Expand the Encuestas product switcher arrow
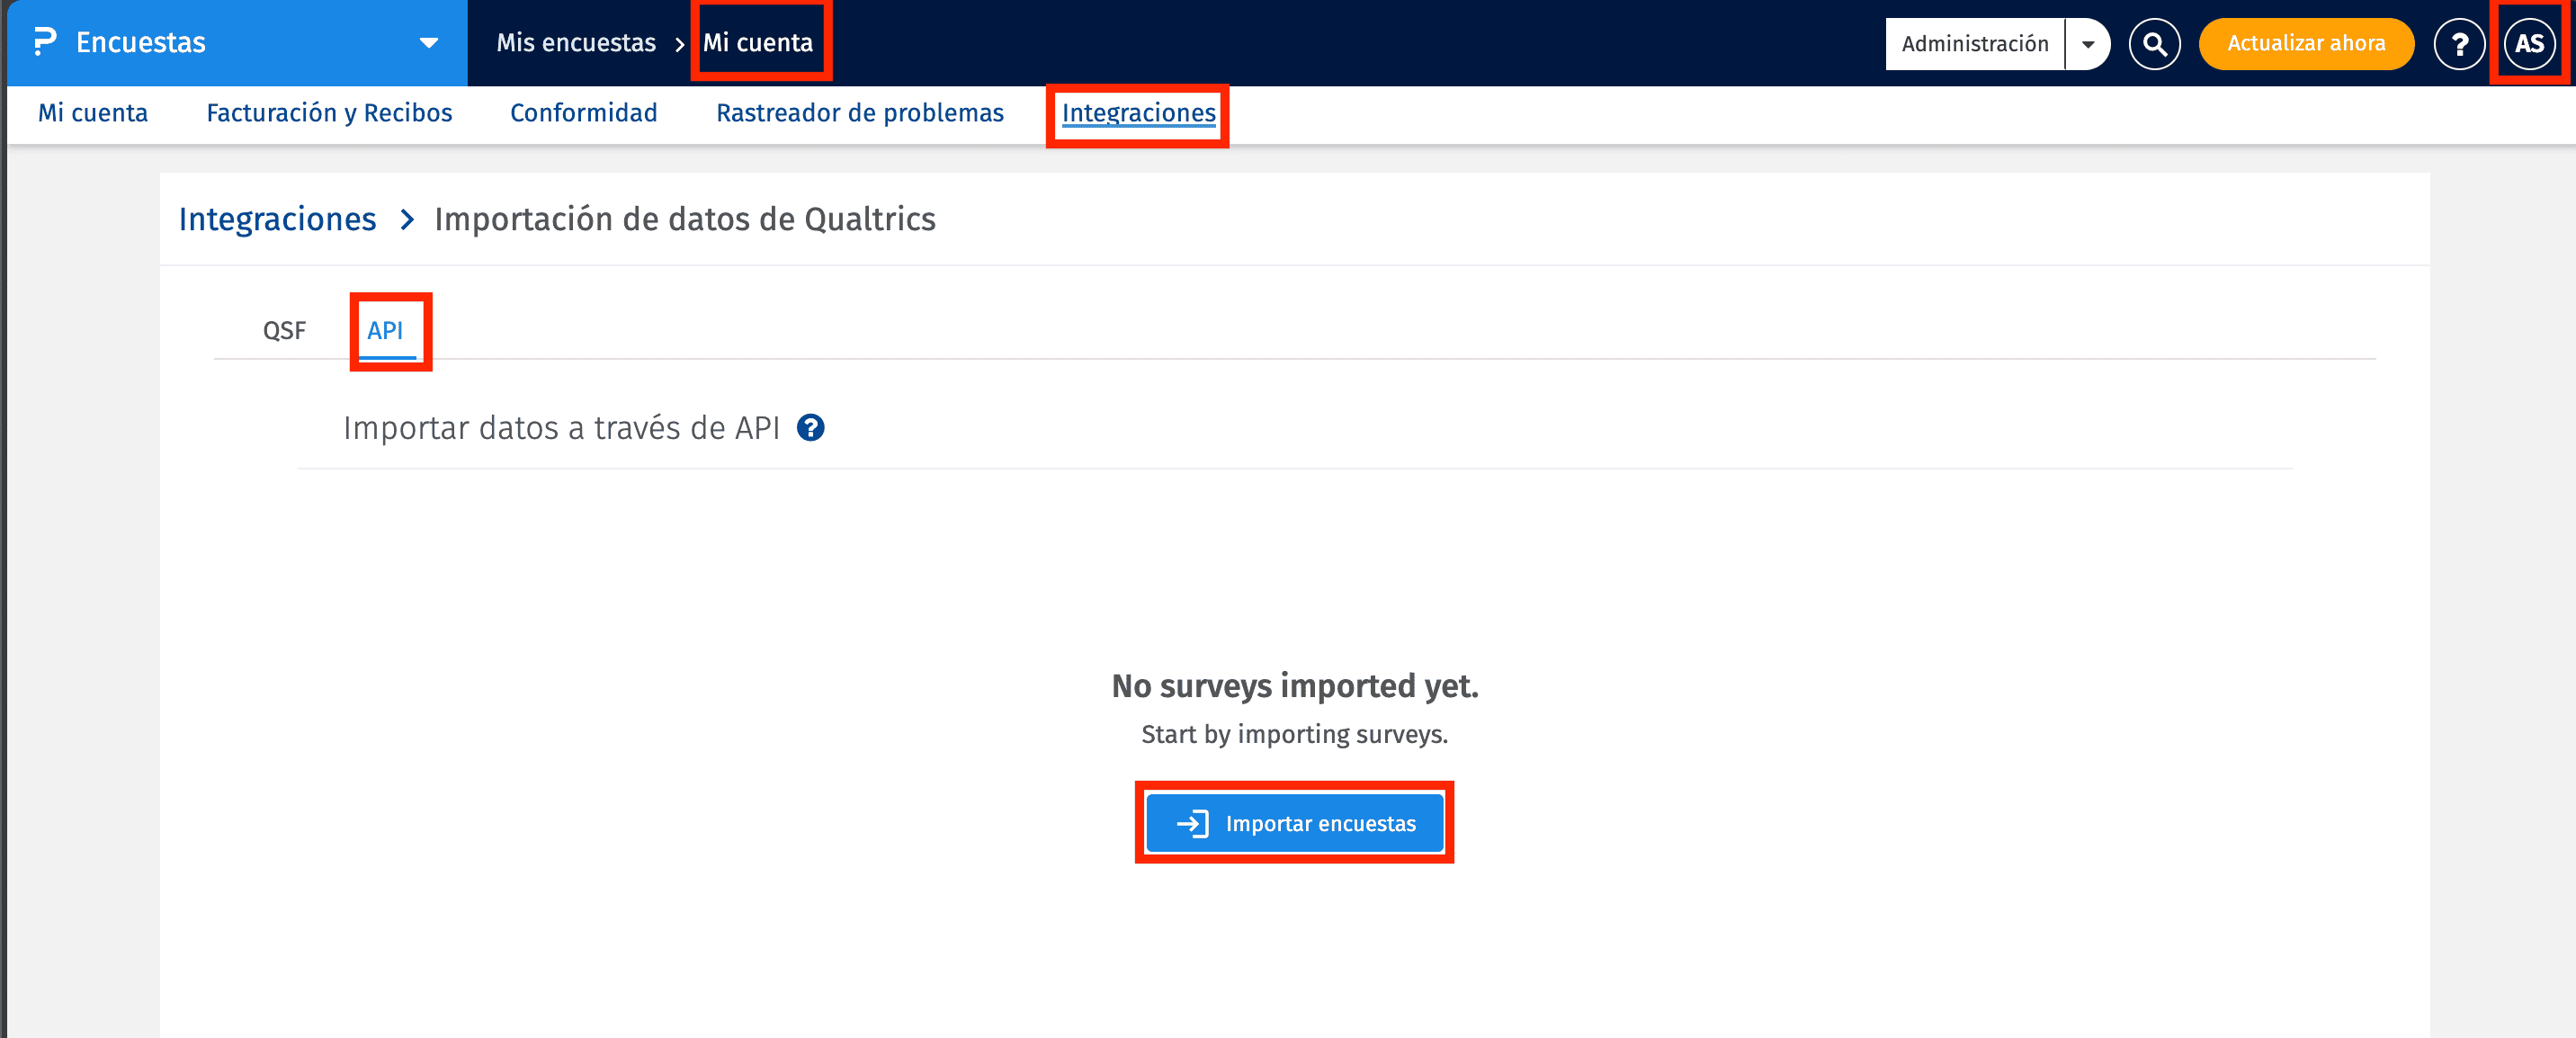Screen dimensions: 2576x1038 click(429, 43)
